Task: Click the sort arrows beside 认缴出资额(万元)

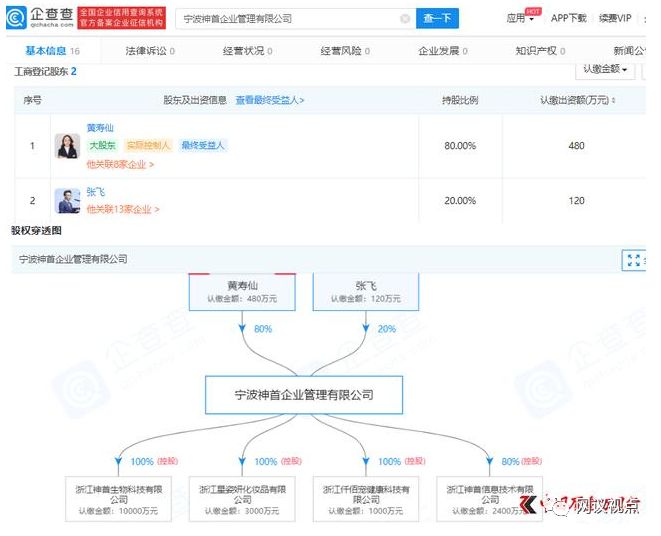Action: tap(614, 100)
